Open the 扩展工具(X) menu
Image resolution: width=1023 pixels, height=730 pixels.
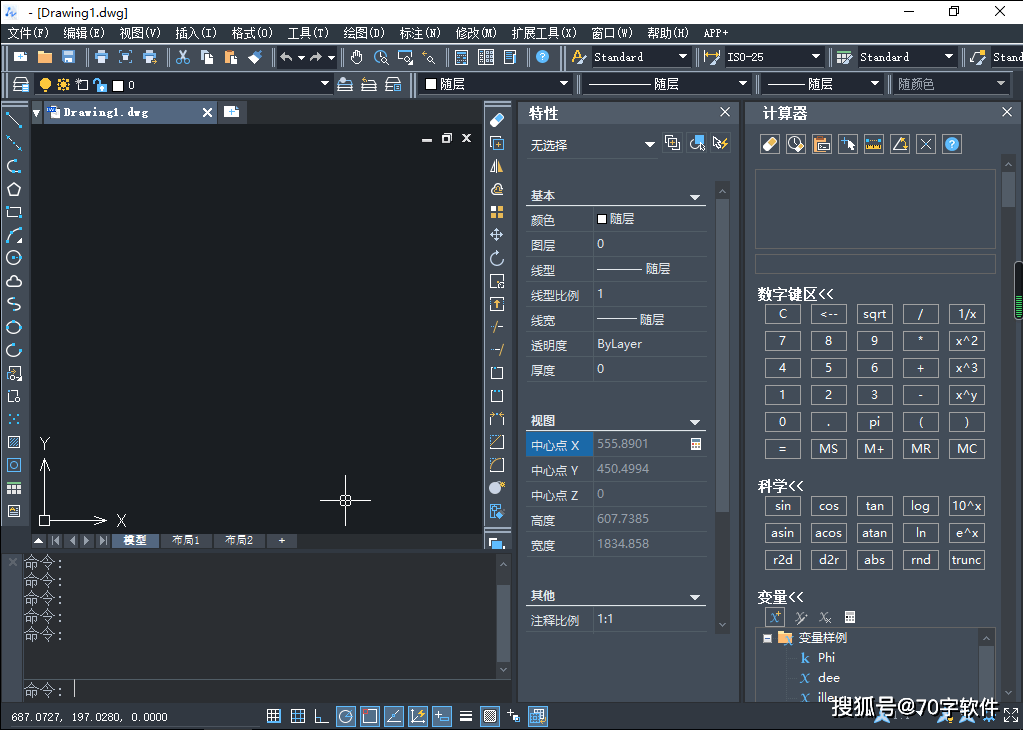tap(543, 33)
